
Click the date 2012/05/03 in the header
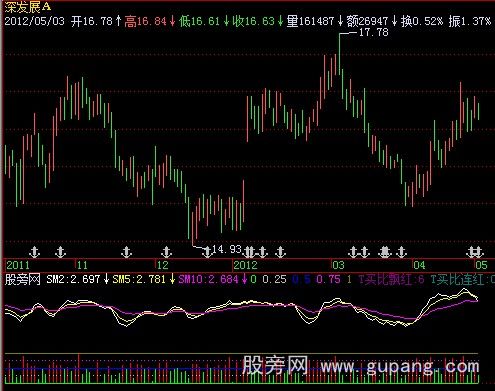pyautogui.click(x=34, y=21)
